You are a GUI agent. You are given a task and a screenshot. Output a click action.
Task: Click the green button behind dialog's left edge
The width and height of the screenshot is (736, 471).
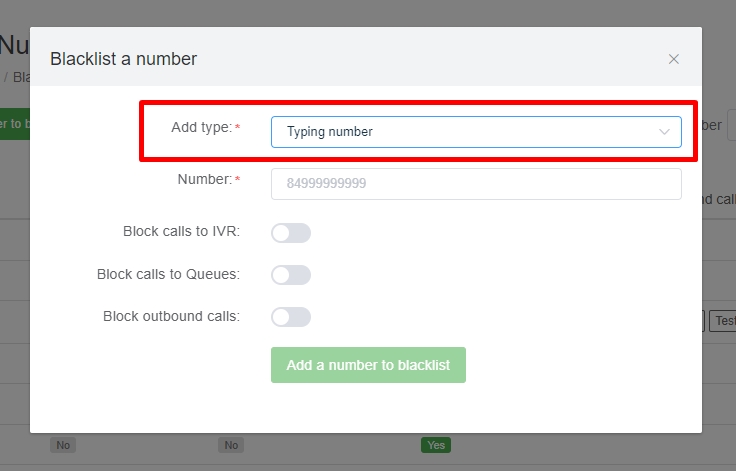(14, 123)
